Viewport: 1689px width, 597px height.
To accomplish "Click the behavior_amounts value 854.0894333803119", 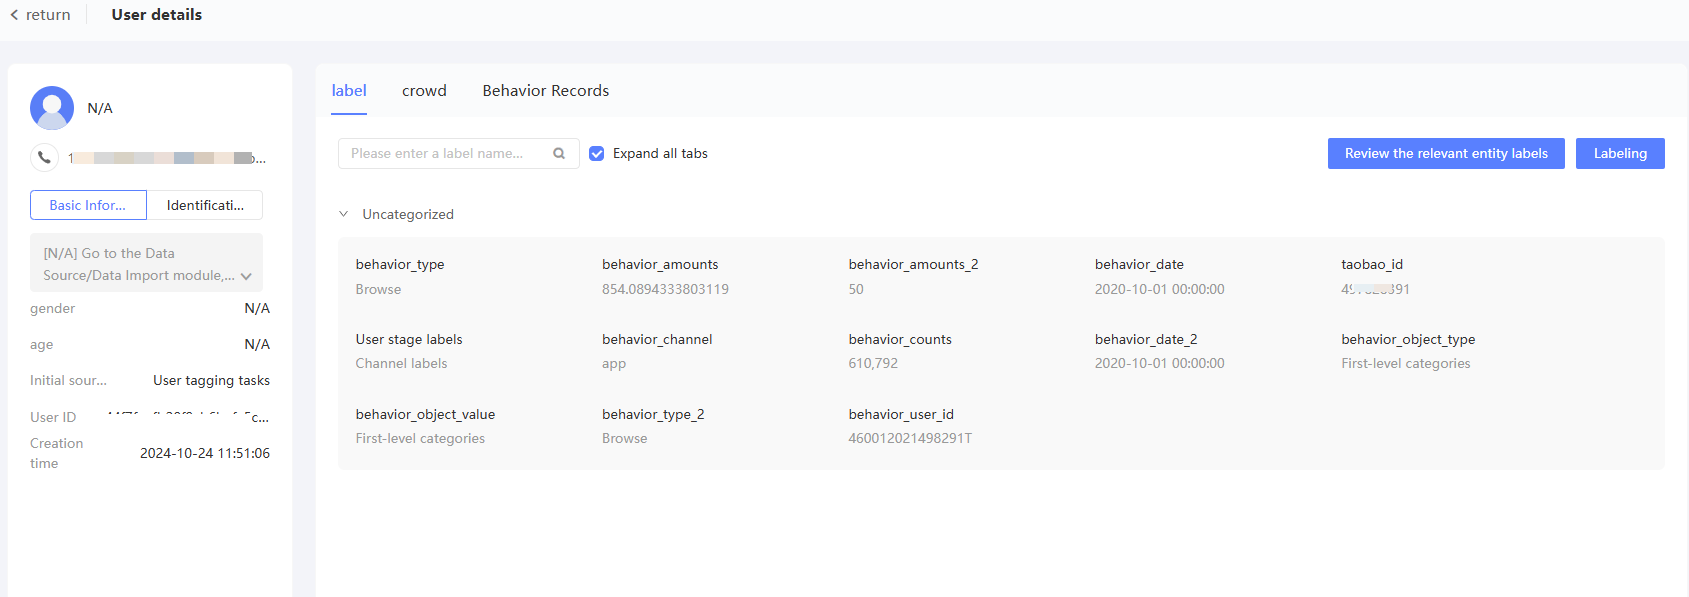I will pyautogui.click(x=665, y=289).
